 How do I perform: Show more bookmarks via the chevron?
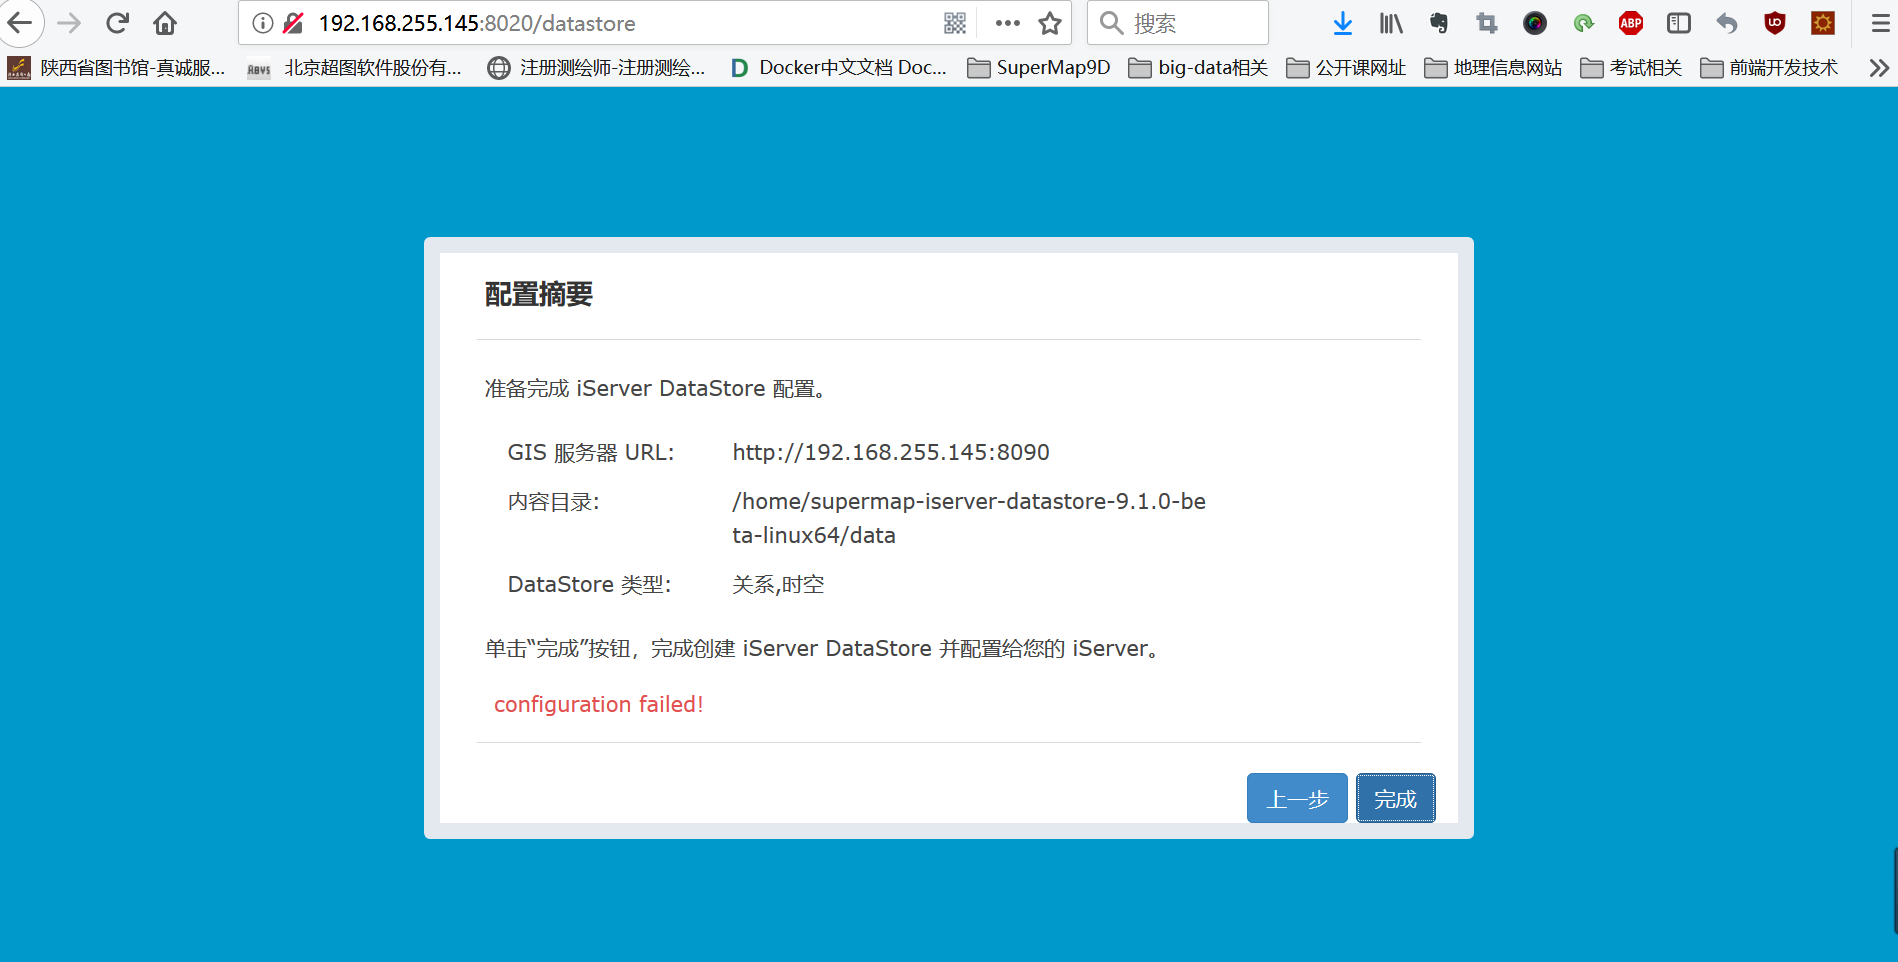[x=1879, y=68]
